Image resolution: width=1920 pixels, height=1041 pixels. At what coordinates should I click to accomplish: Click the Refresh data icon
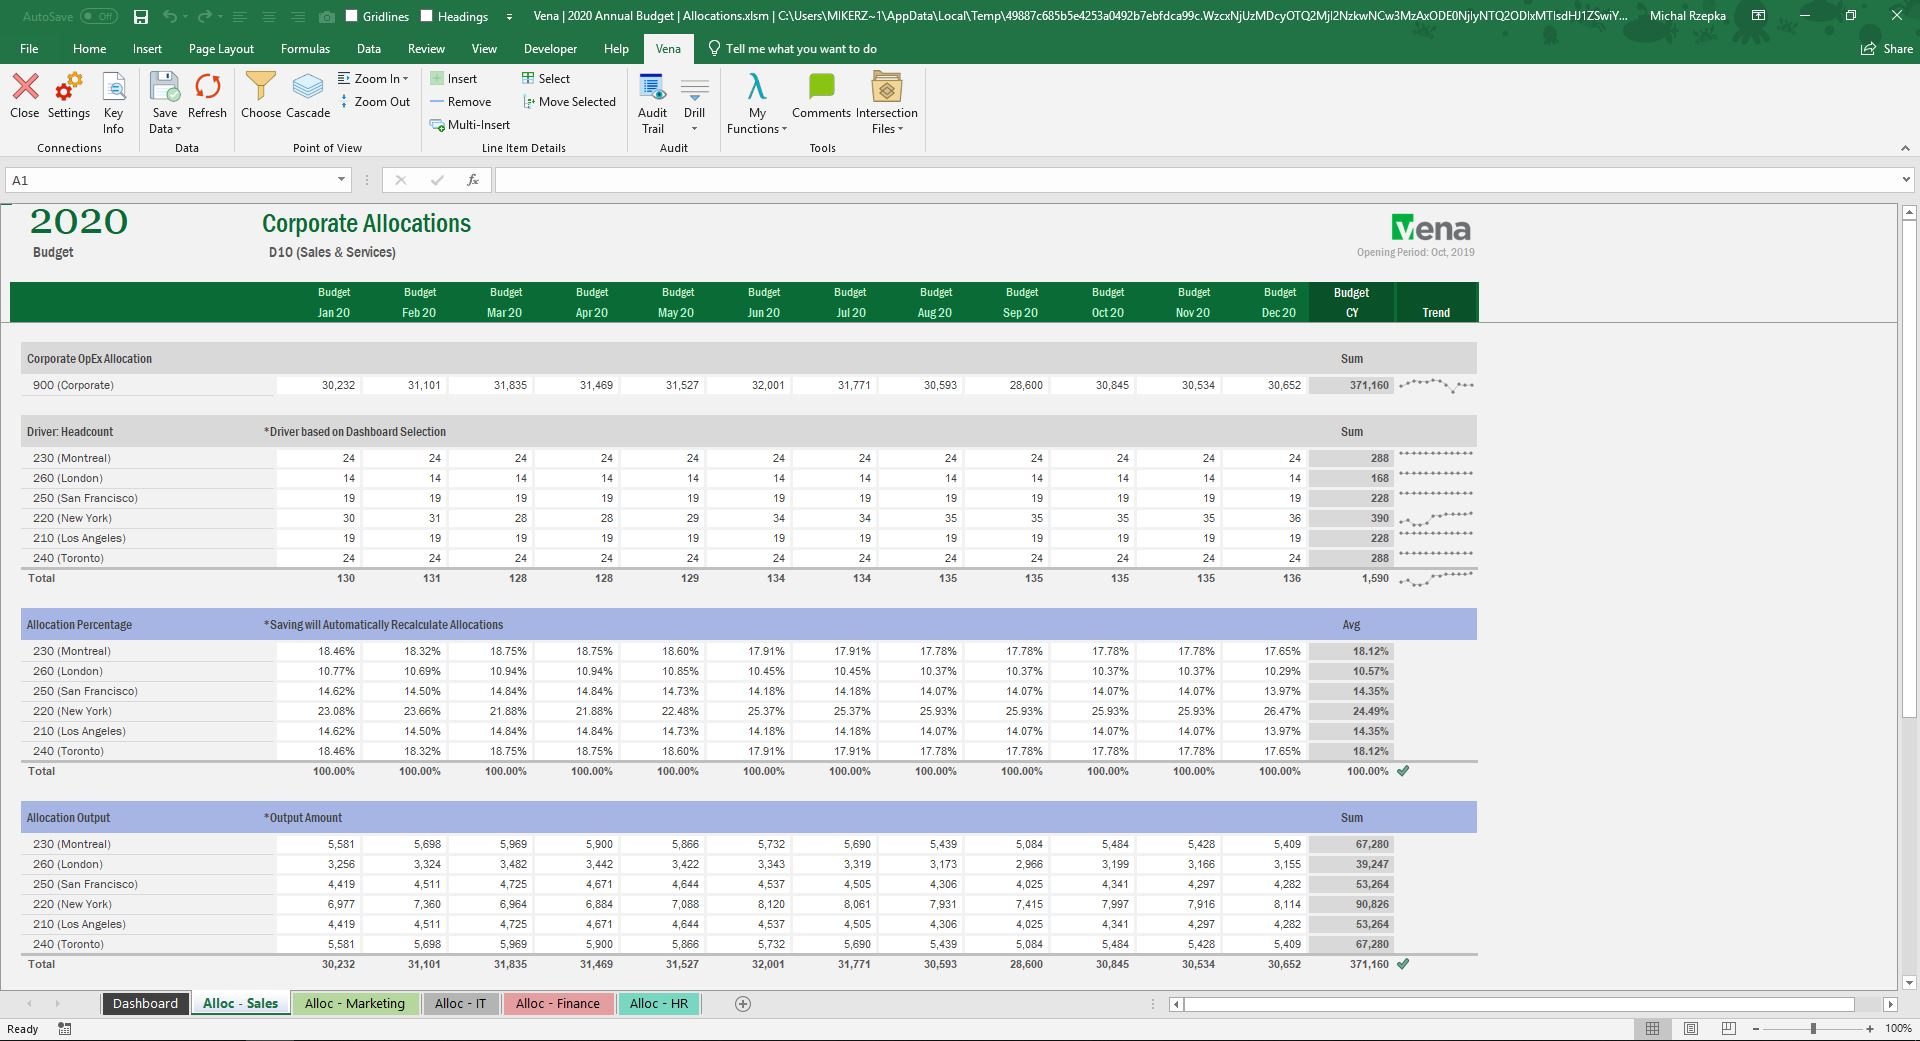click(x=207, y=88)
